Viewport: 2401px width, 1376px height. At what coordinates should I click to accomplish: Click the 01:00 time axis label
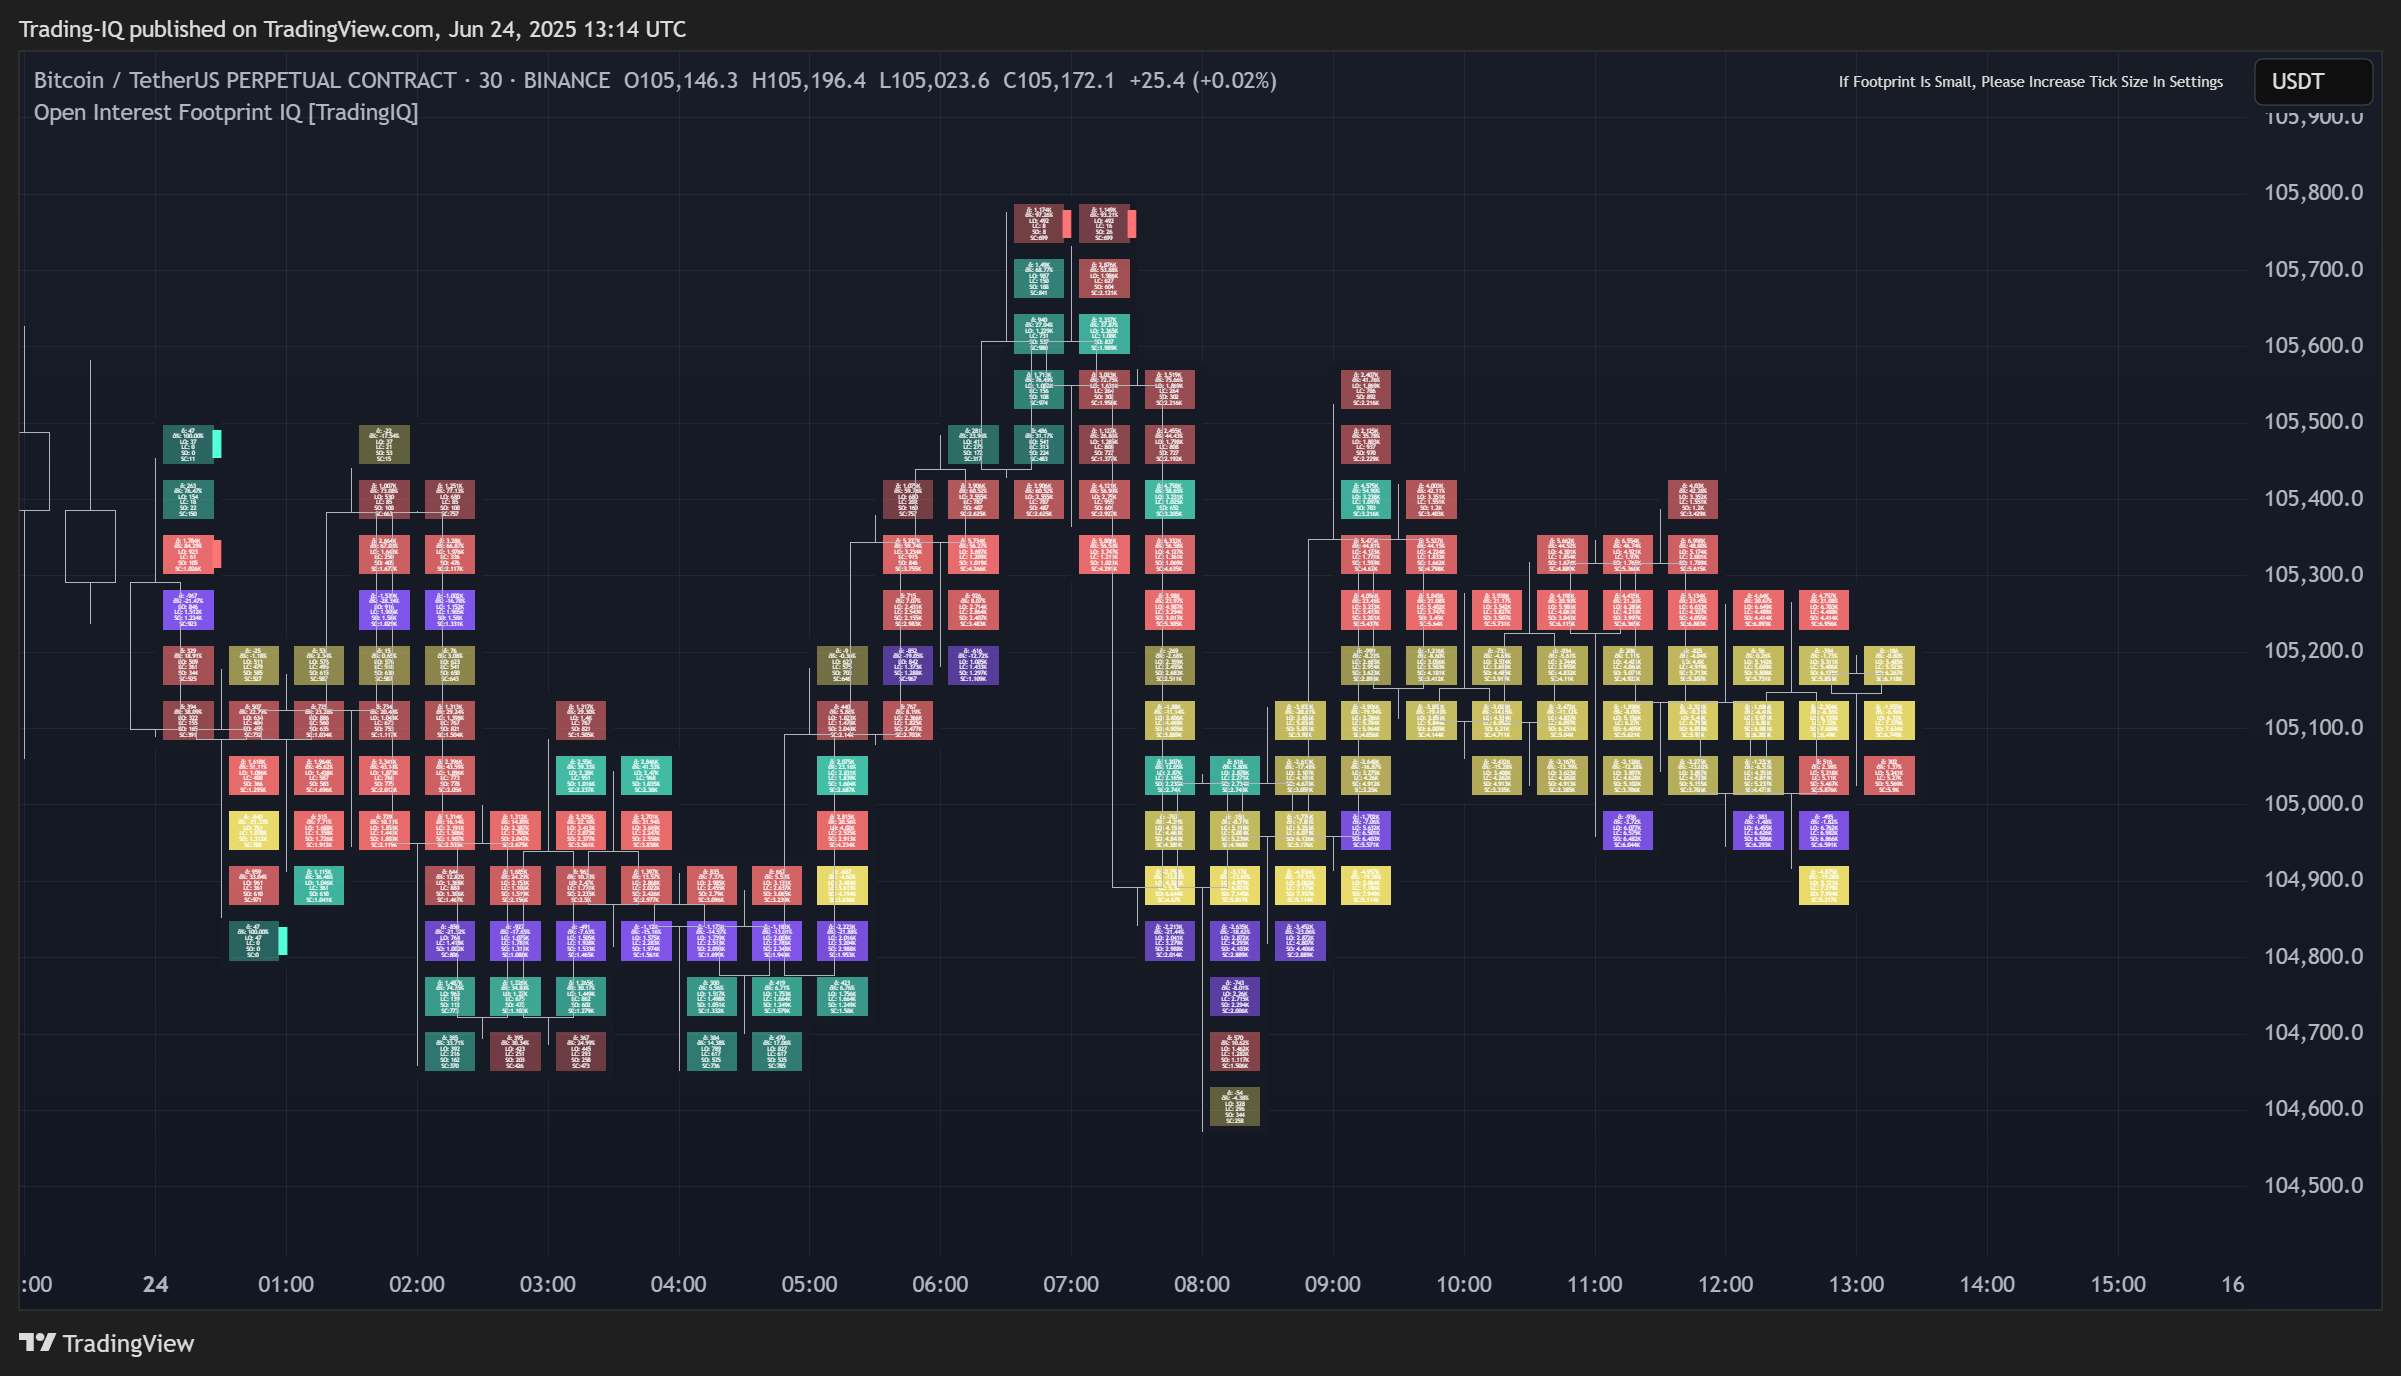tap(286, 1284)
